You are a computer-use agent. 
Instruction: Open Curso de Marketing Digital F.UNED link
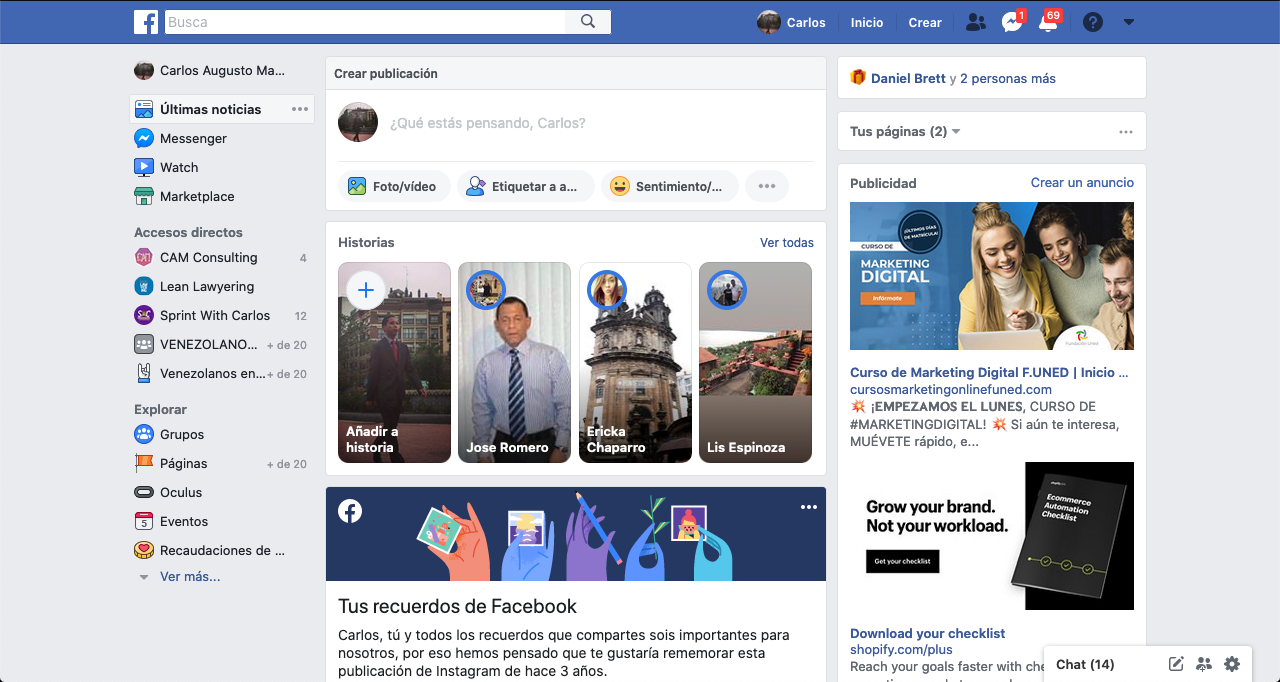pyautogui.click(x=989, y=372)
